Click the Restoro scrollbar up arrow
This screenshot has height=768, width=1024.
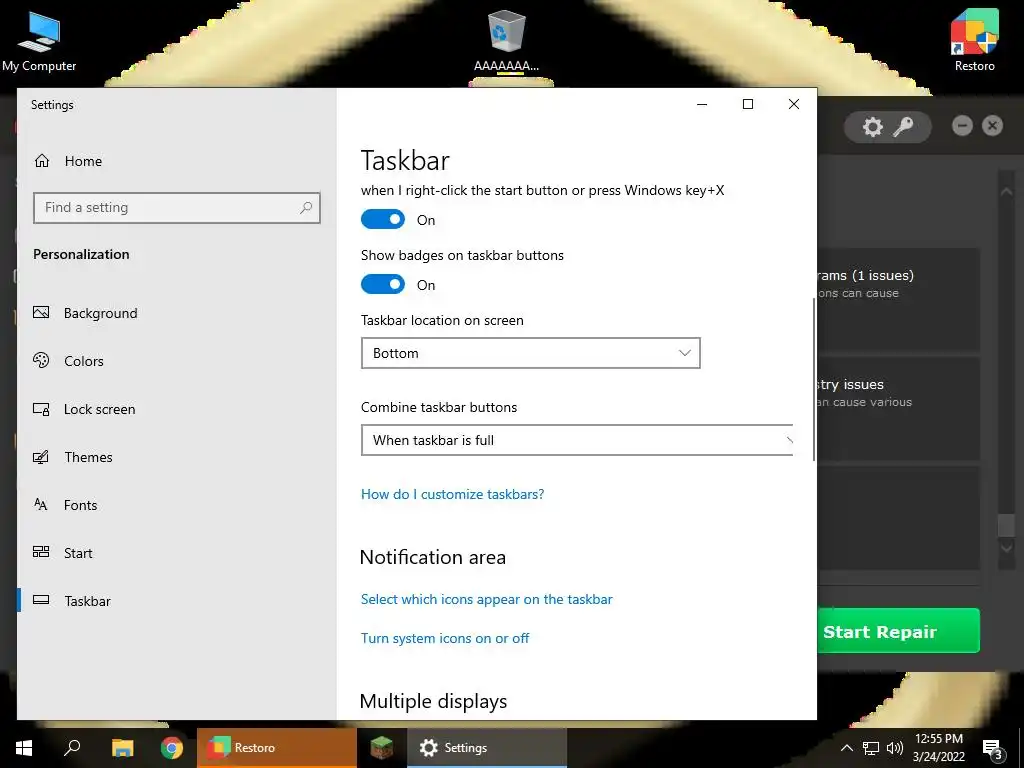pyautogui.click(x=1006, y=191)
